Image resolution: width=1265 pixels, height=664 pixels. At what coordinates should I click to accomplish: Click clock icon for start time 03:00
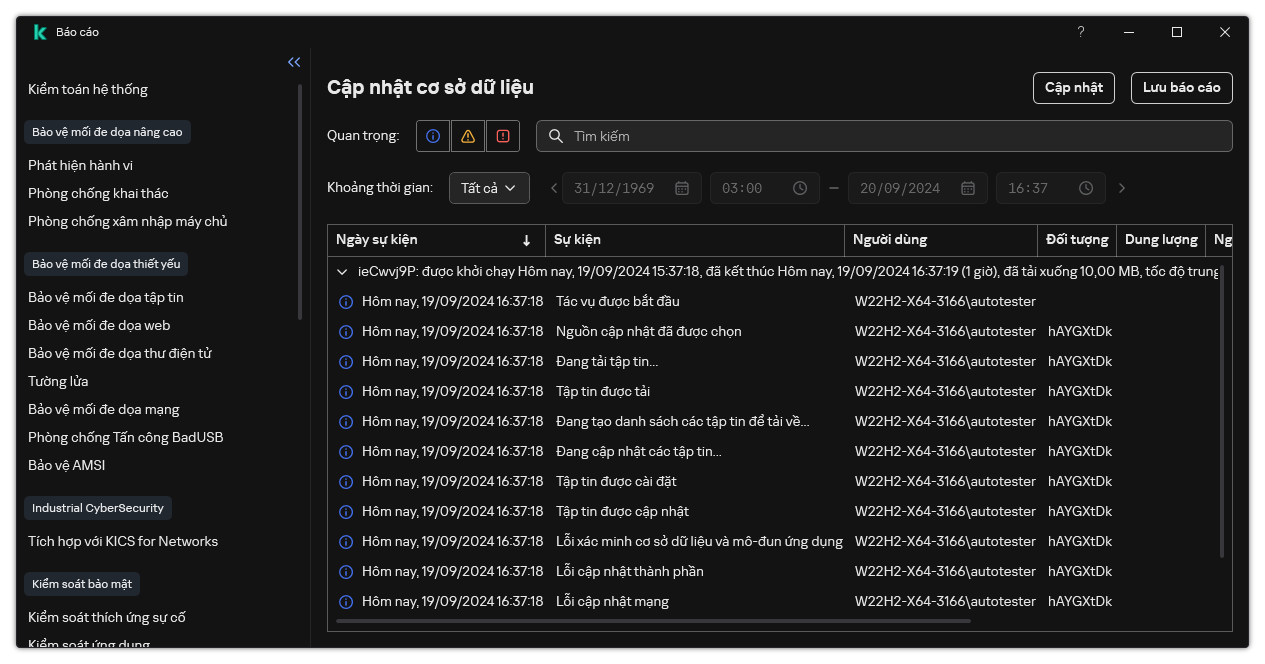[x=800, y=188]
